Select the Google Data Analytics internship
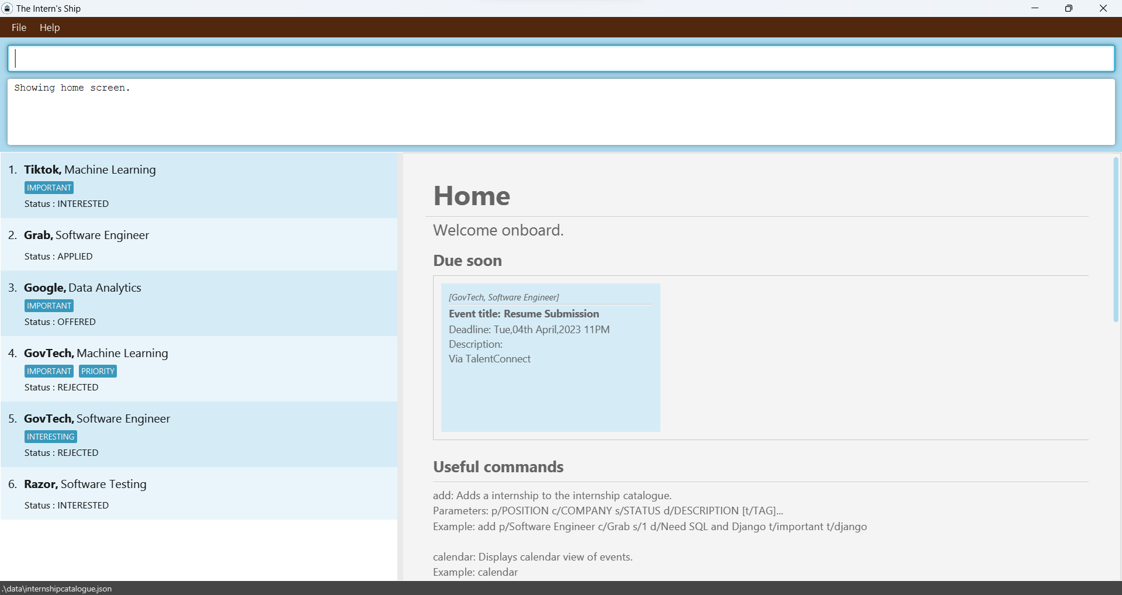This screenshot has height=595, width=1122. point(199,303)
